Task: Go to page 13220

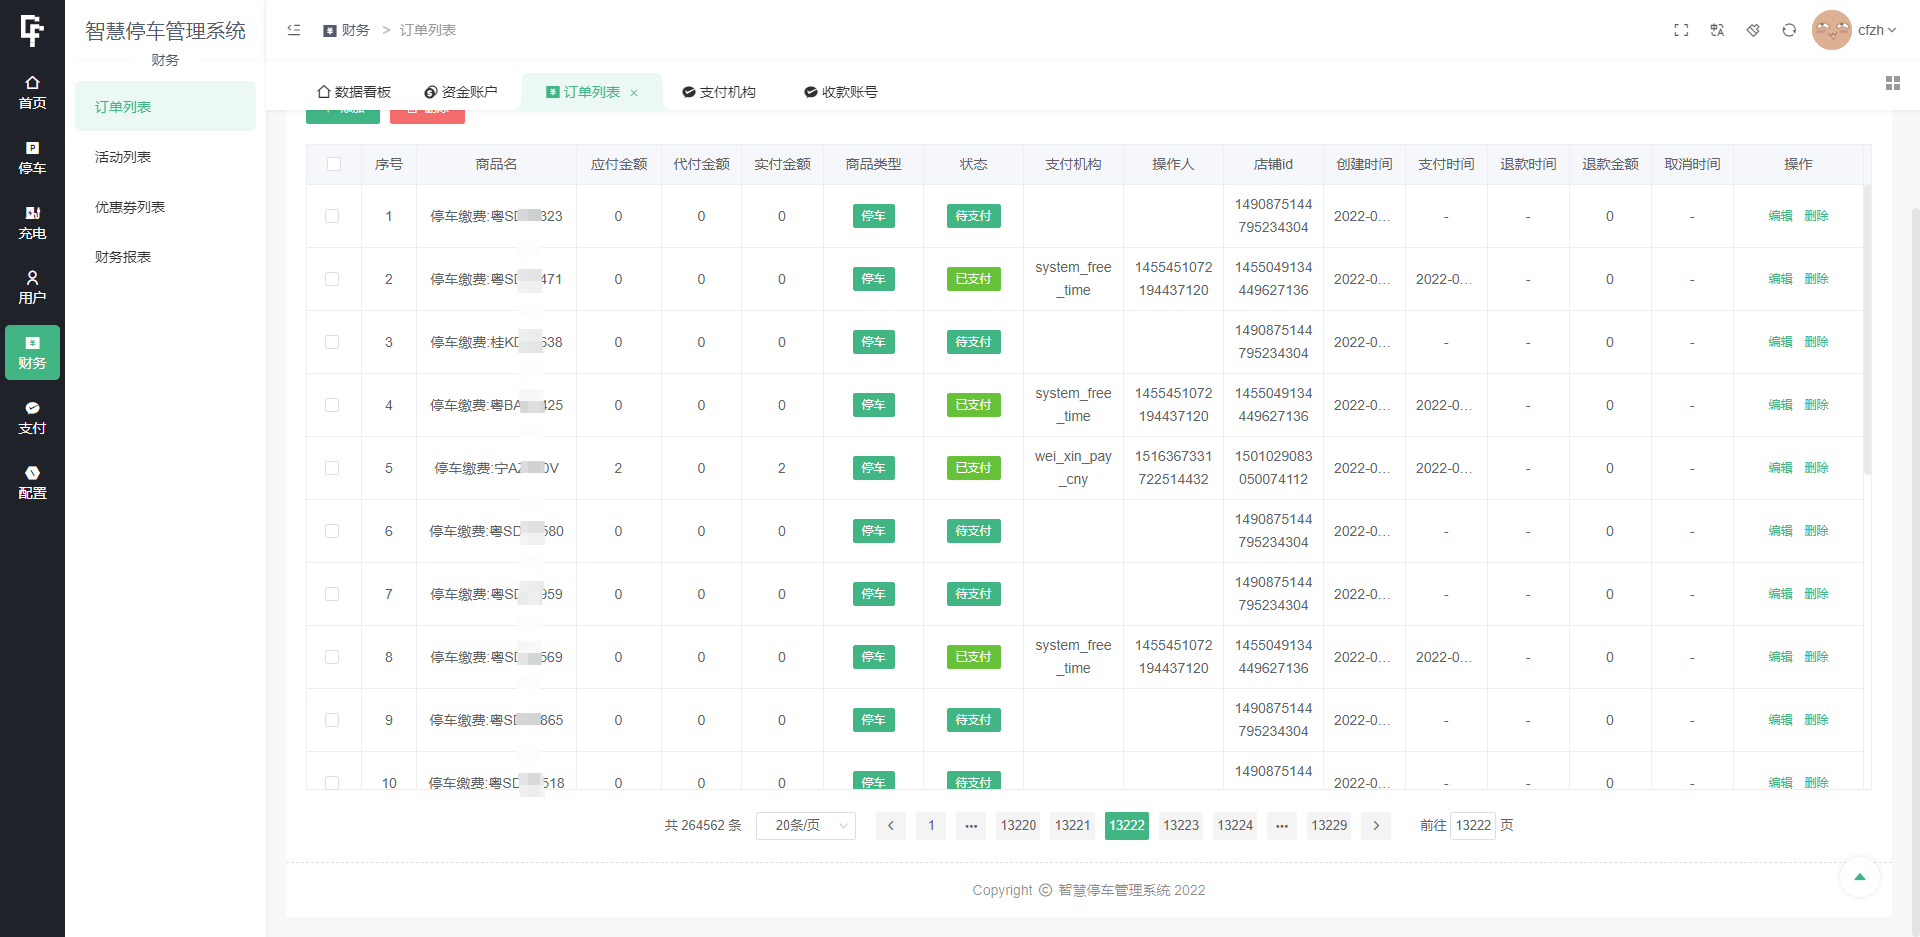Action: coord(1018,825)
